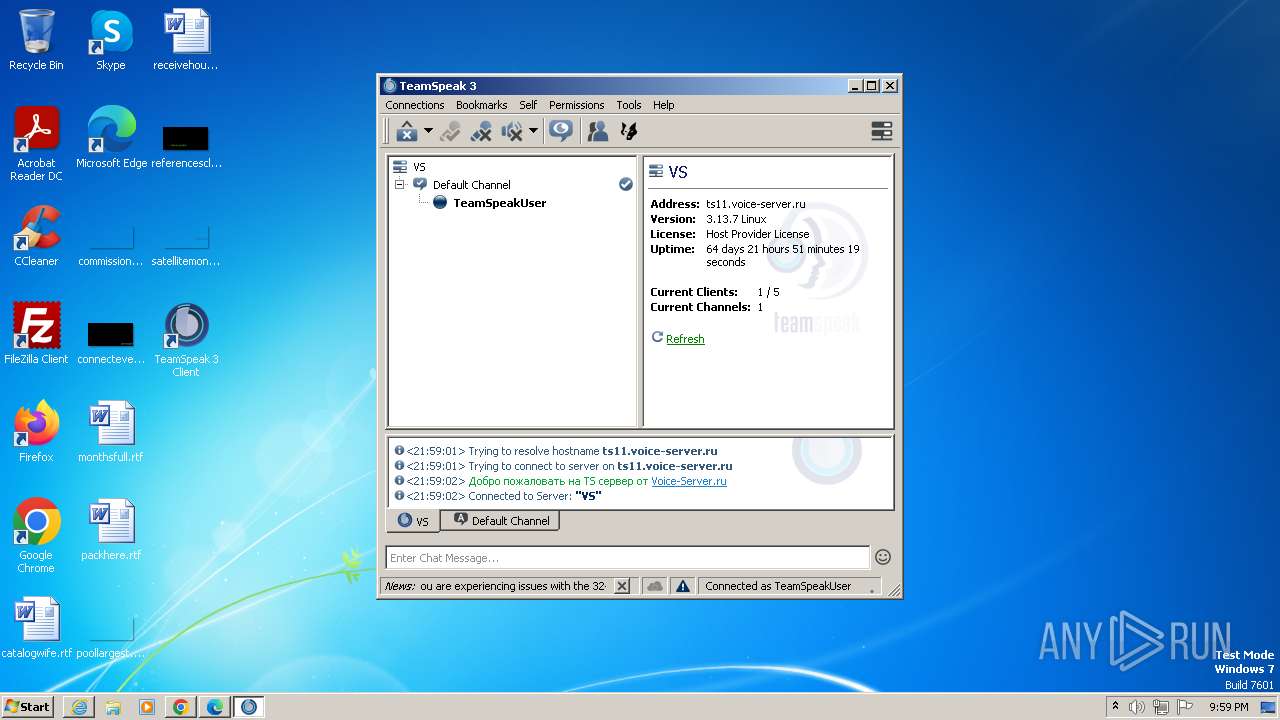1280x720 pixels.
Task: Select TeamSpeakUser in the channel tree
Action: (499, 203)
